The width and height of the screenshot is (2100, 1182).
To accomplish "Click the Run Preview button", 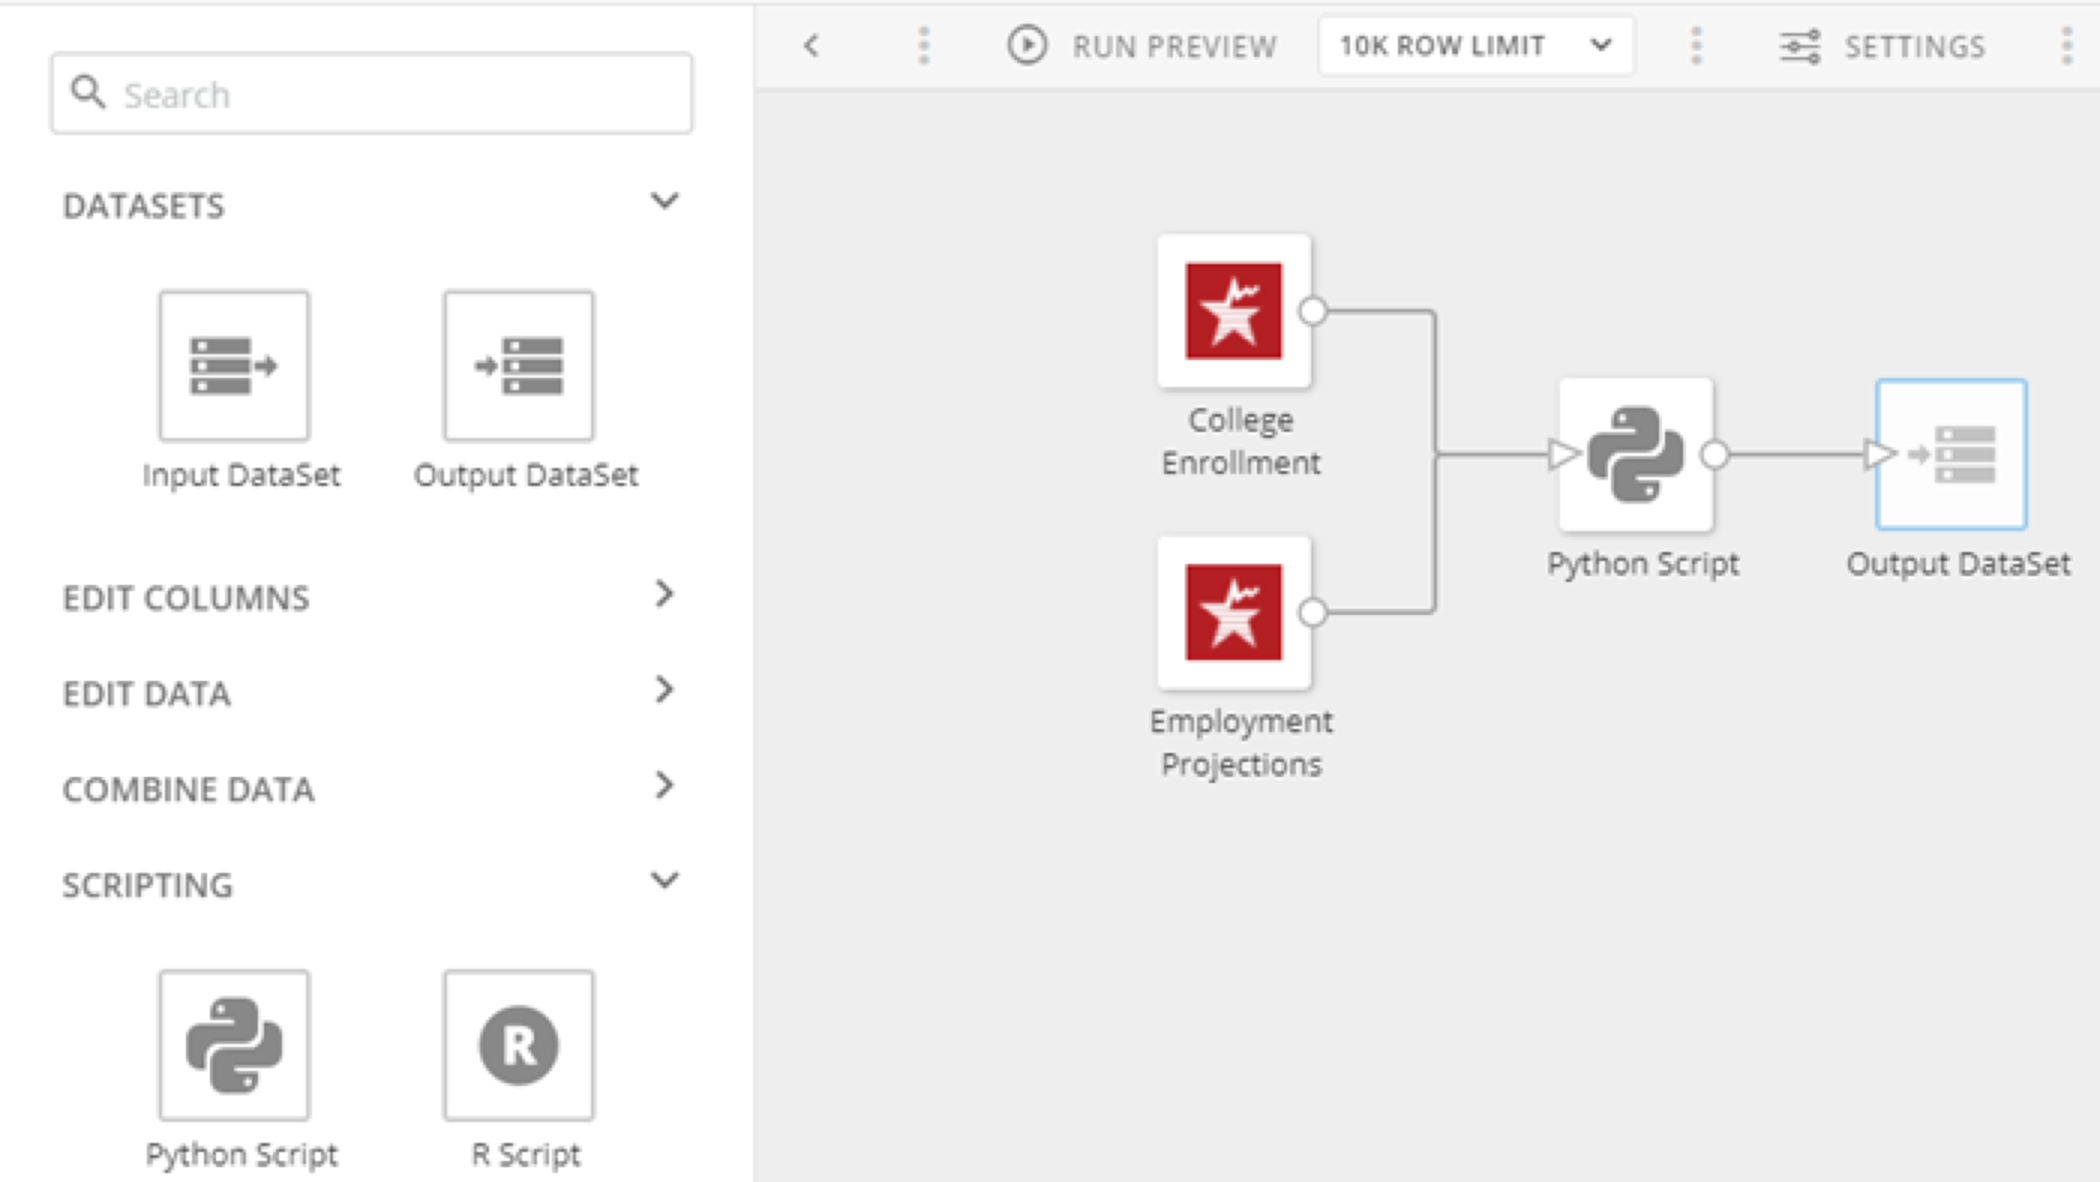I will [1142, 46].
